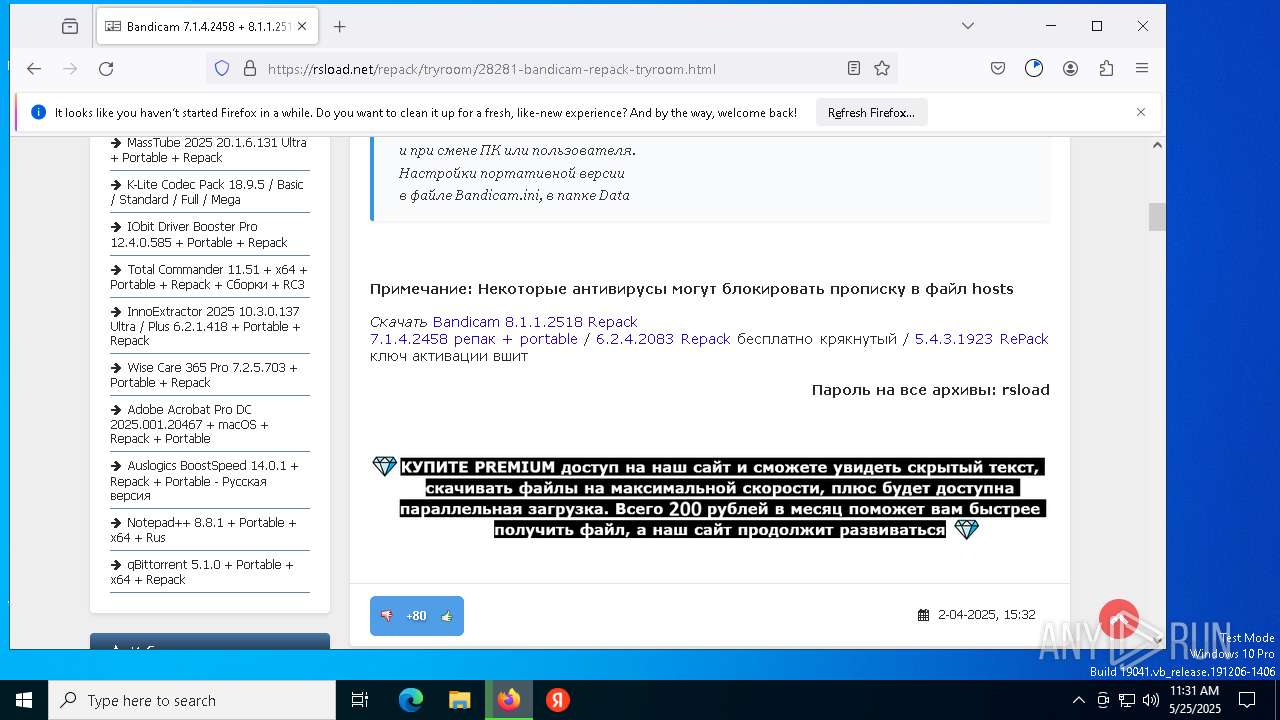Open Total Commander 11.51 link
The width and height of the screenshot is (1280, 720).
pyautogui.click(x=209, y=277)
